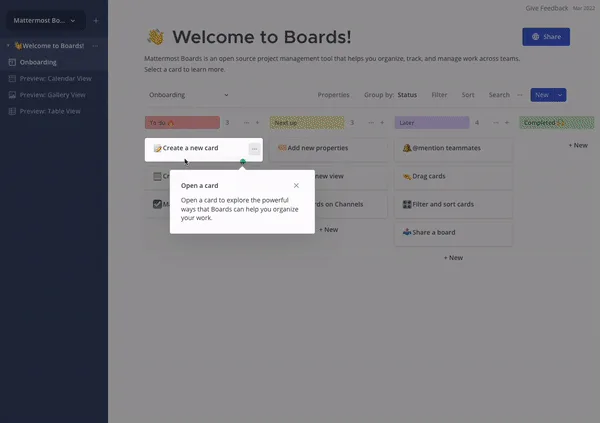Viewport: 600px width, 423px height.
Task: Change Group by Status setting
Action: 390,95
